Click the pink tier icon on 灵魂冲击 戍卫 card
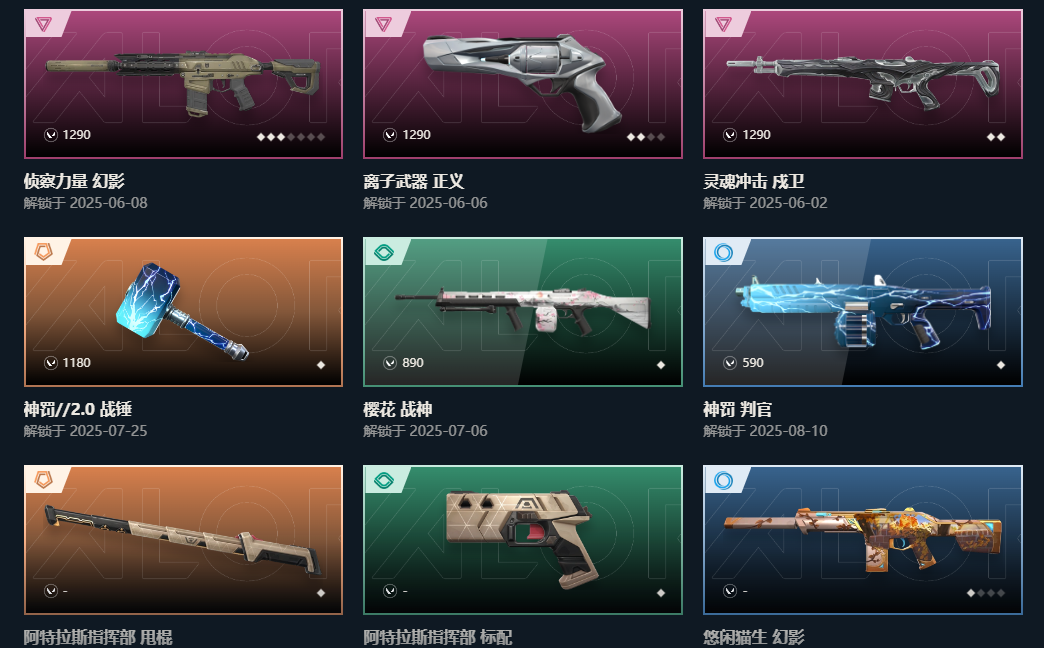The image size is (1044, 648). click(723, 24)
